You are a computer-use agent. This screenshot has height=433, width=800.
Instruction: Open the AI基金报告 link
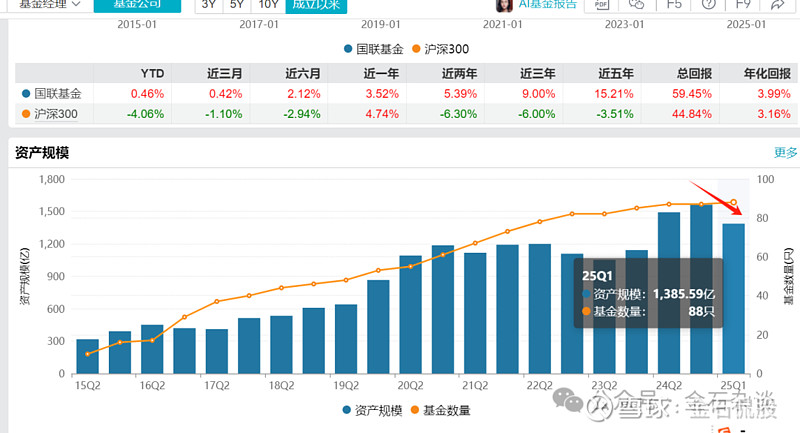[x=547, y=4]
